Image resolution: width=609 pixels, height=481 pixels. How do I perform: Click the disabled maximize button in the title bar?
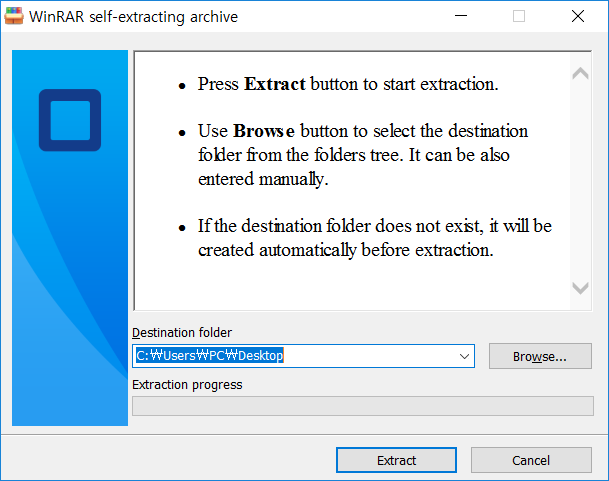tap(519, 16)
